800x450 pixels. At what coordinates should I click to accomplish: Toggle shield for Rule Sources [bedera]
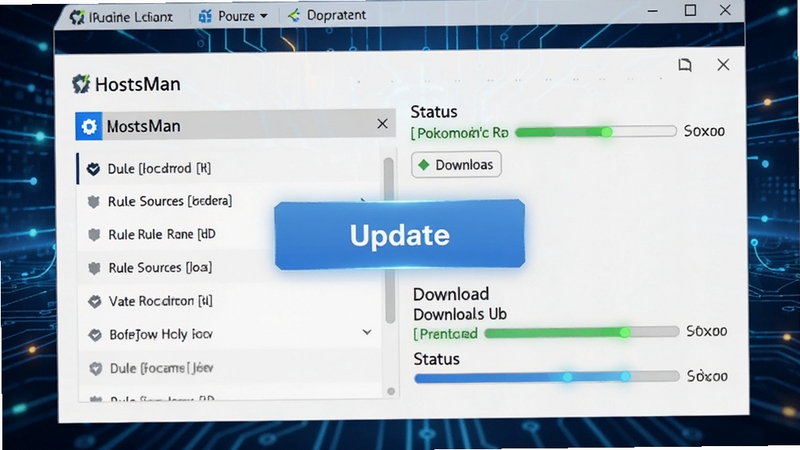(x=93, y=202)
